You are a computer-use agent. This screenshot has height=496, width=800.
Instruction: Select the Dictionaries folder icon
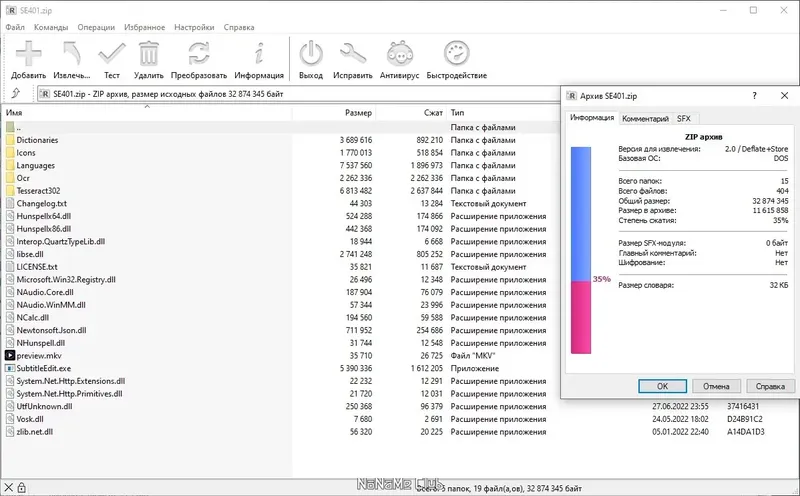click(10, 140)
